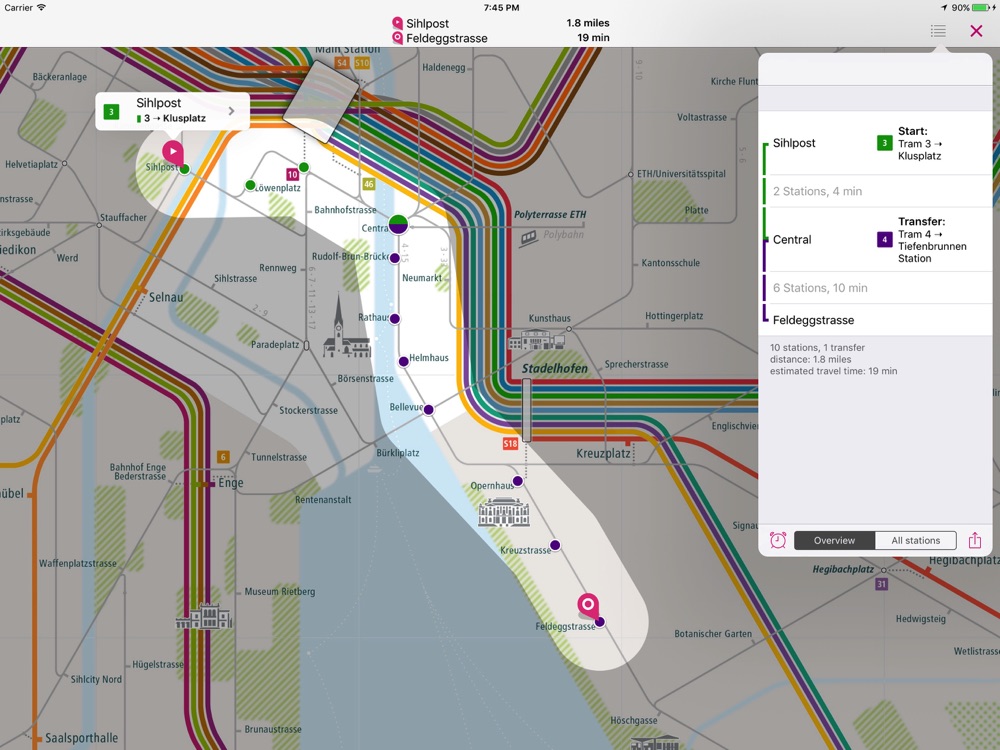Screen dimensions: 1000x750
Task: Select the Kreuzstrasse stop dot on map
Action: pyautogui.click(x=555, y=545)
